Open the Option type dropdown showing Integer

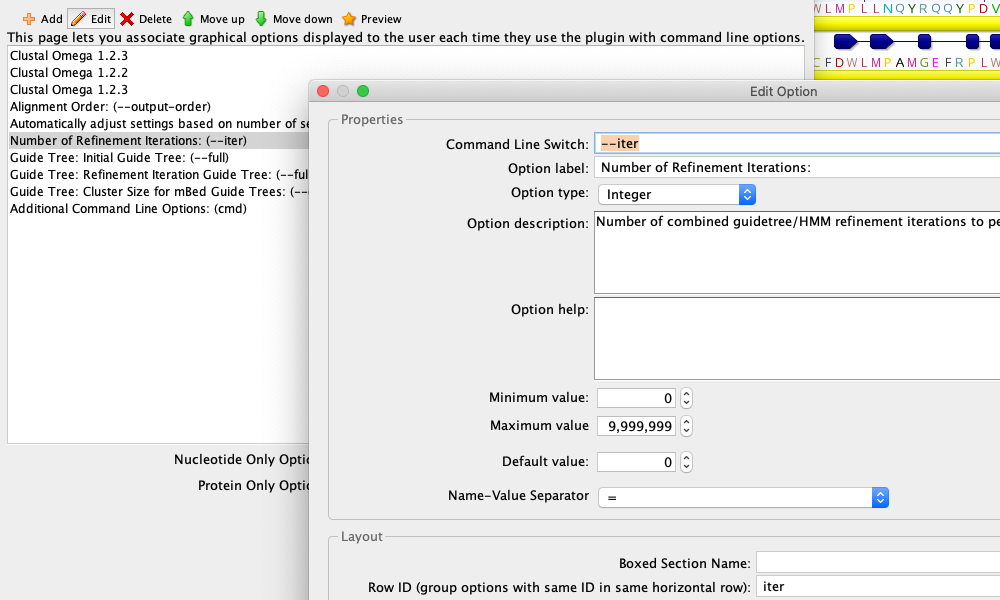[x=747, y=194]
